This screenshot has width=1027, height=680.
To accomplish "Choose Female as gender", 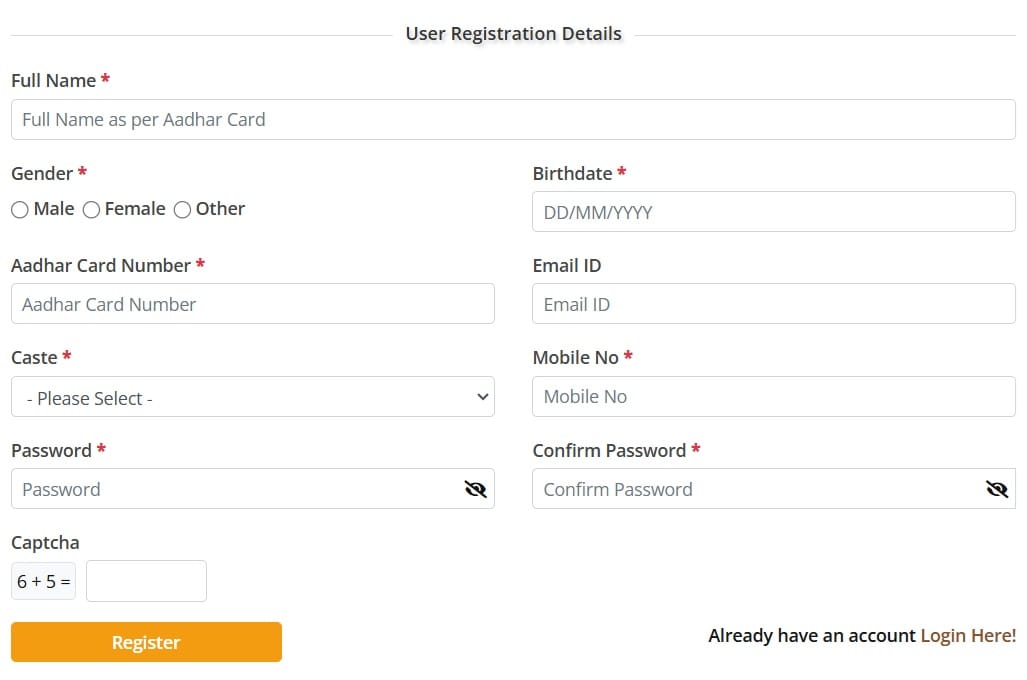I will [91, 209].
